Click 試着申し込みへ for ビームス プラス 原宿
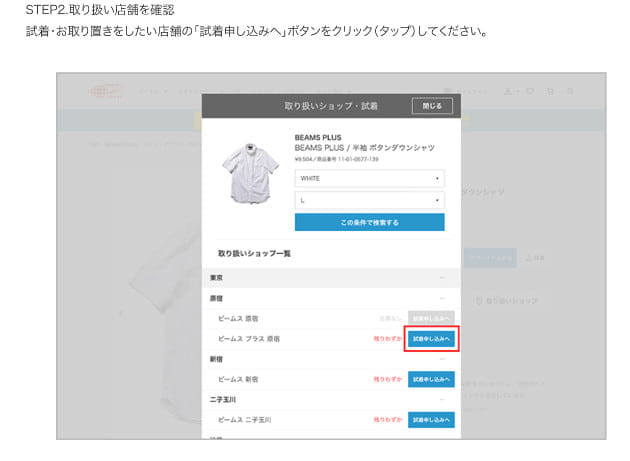Viewport: 630px width, 461px height. point(431,339)
